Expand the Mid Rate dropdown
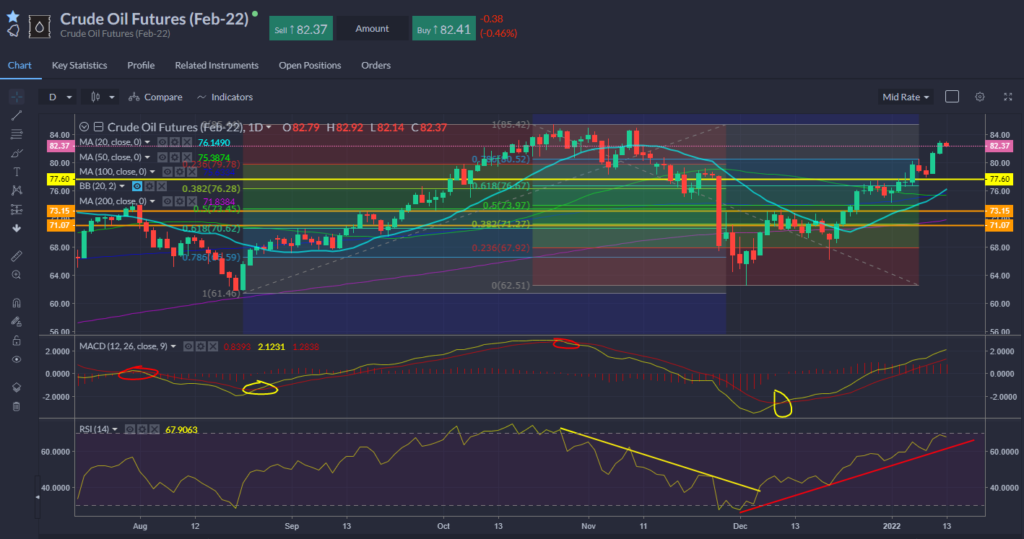The height and width of the screenshot is (539, 1024). tap(906, 97)
